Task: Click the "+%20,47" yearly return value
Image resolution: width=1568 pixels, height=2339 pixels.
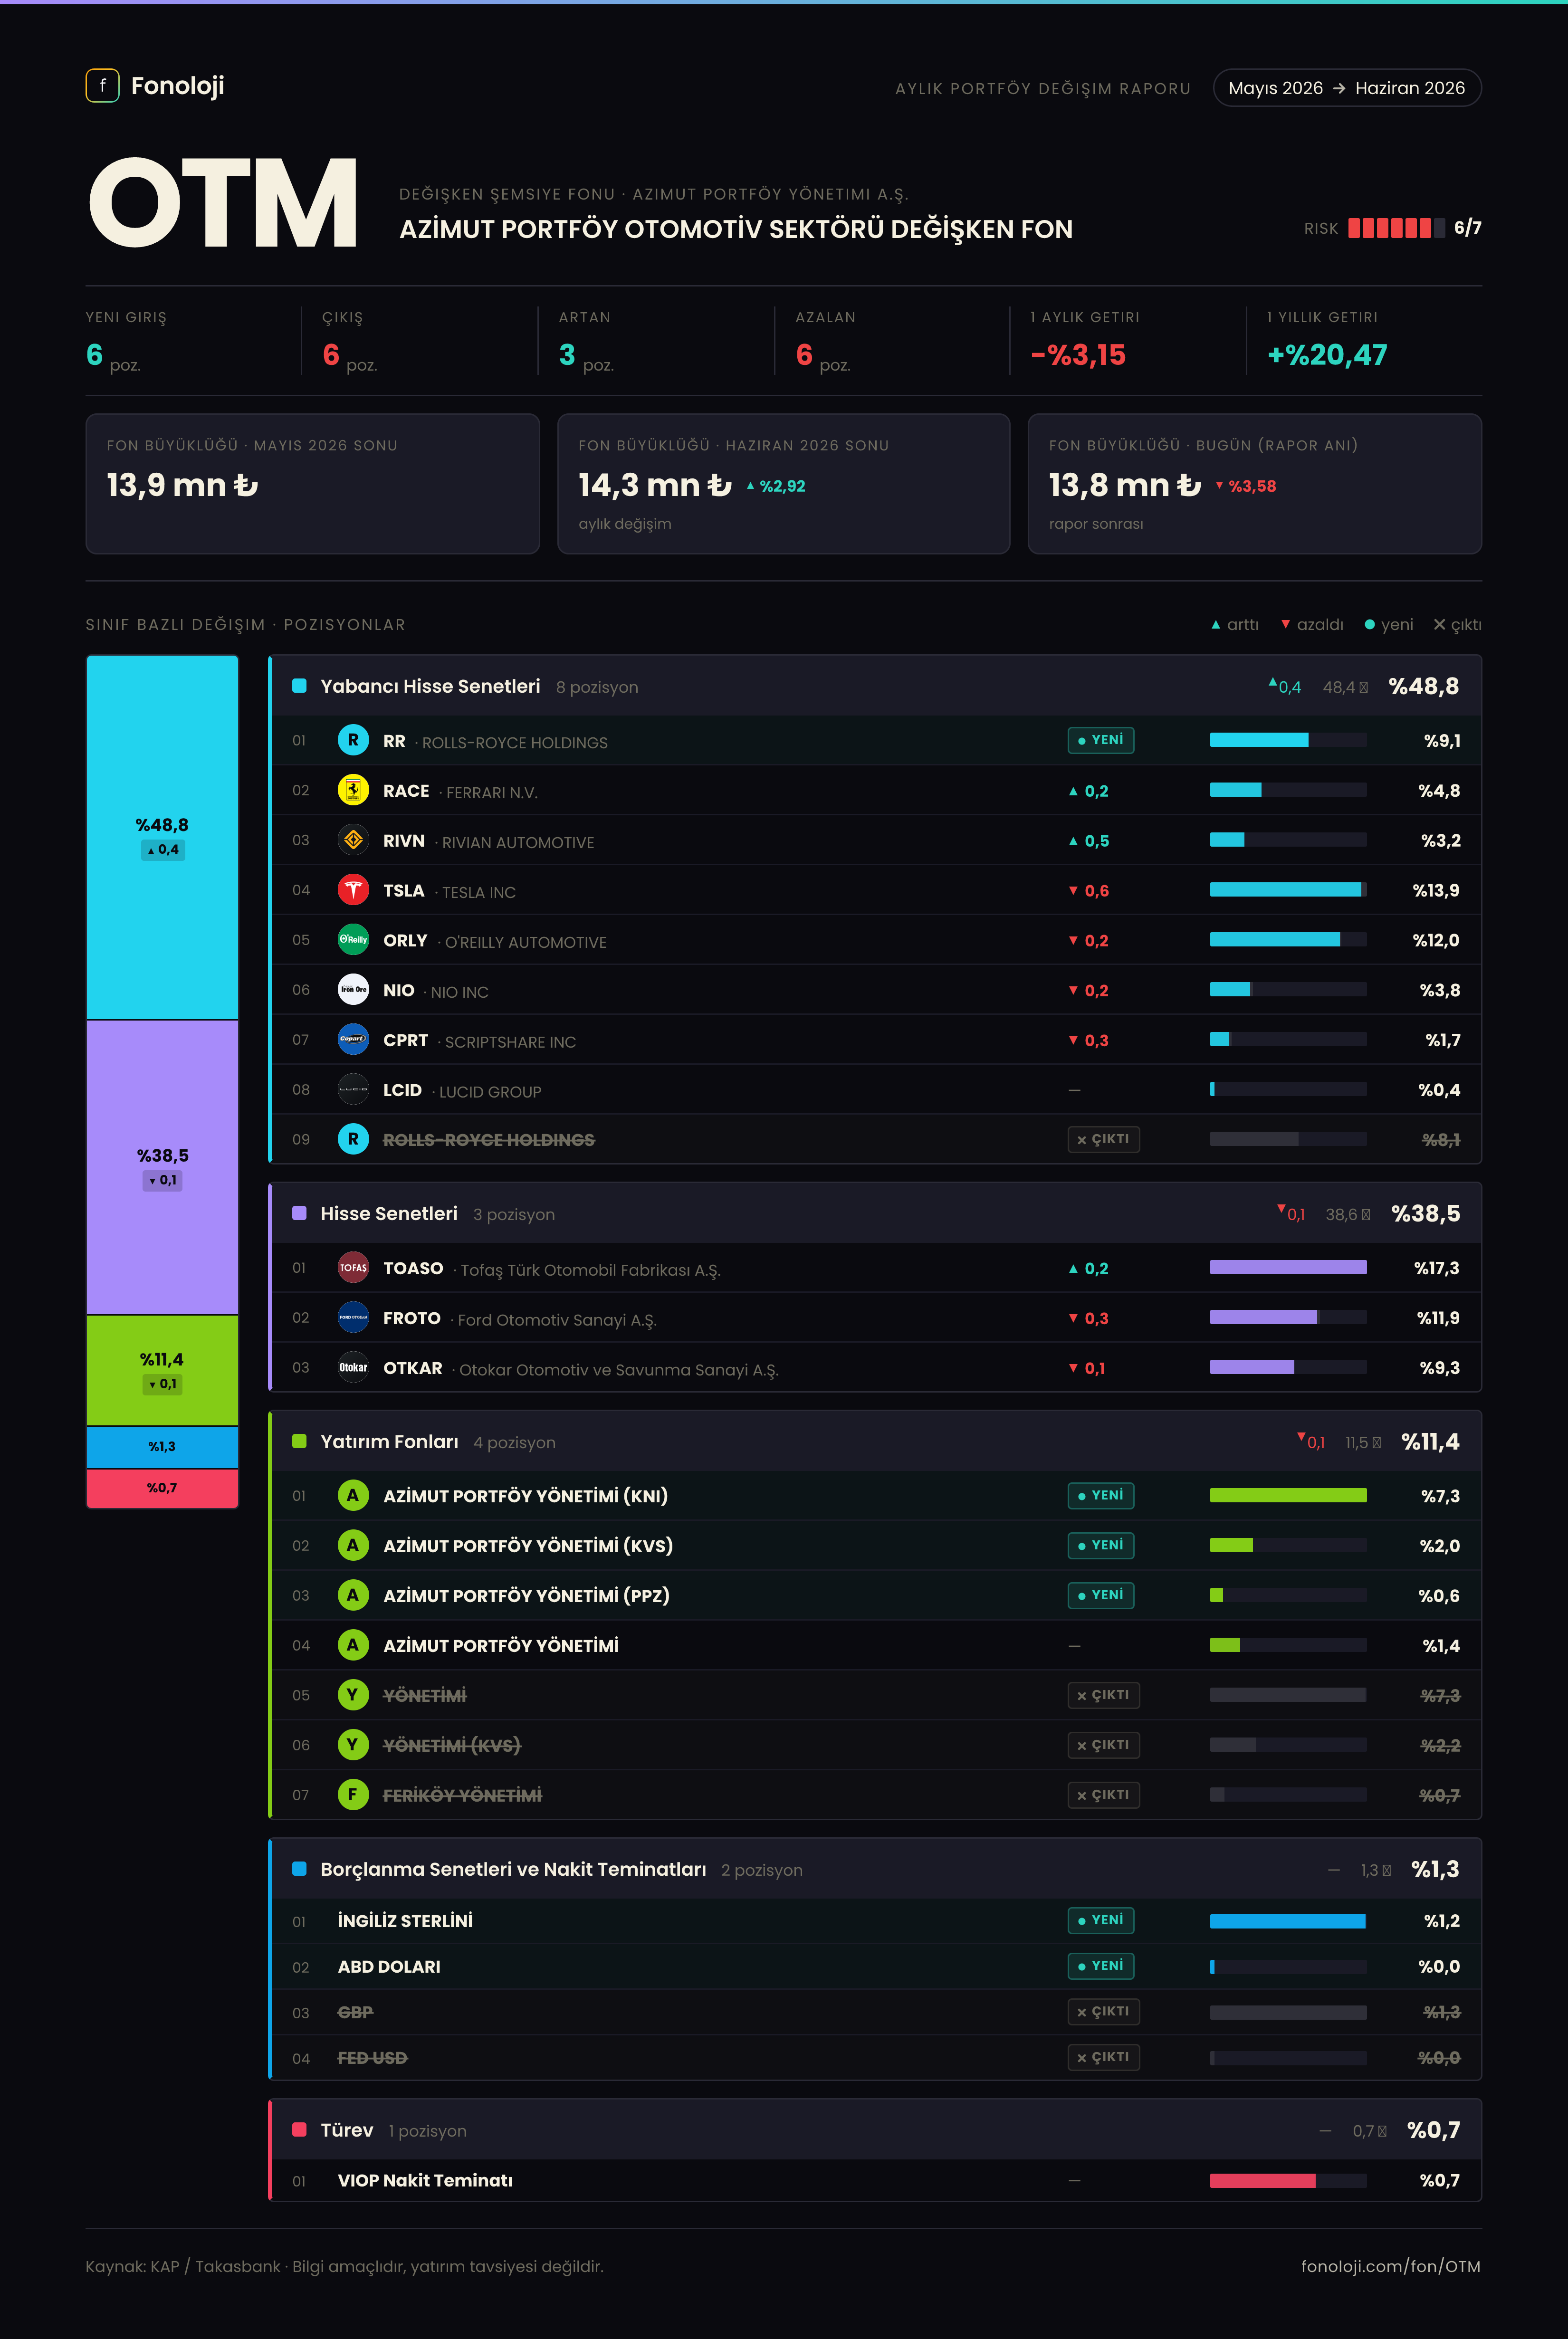Action: tap(1327, 355)
